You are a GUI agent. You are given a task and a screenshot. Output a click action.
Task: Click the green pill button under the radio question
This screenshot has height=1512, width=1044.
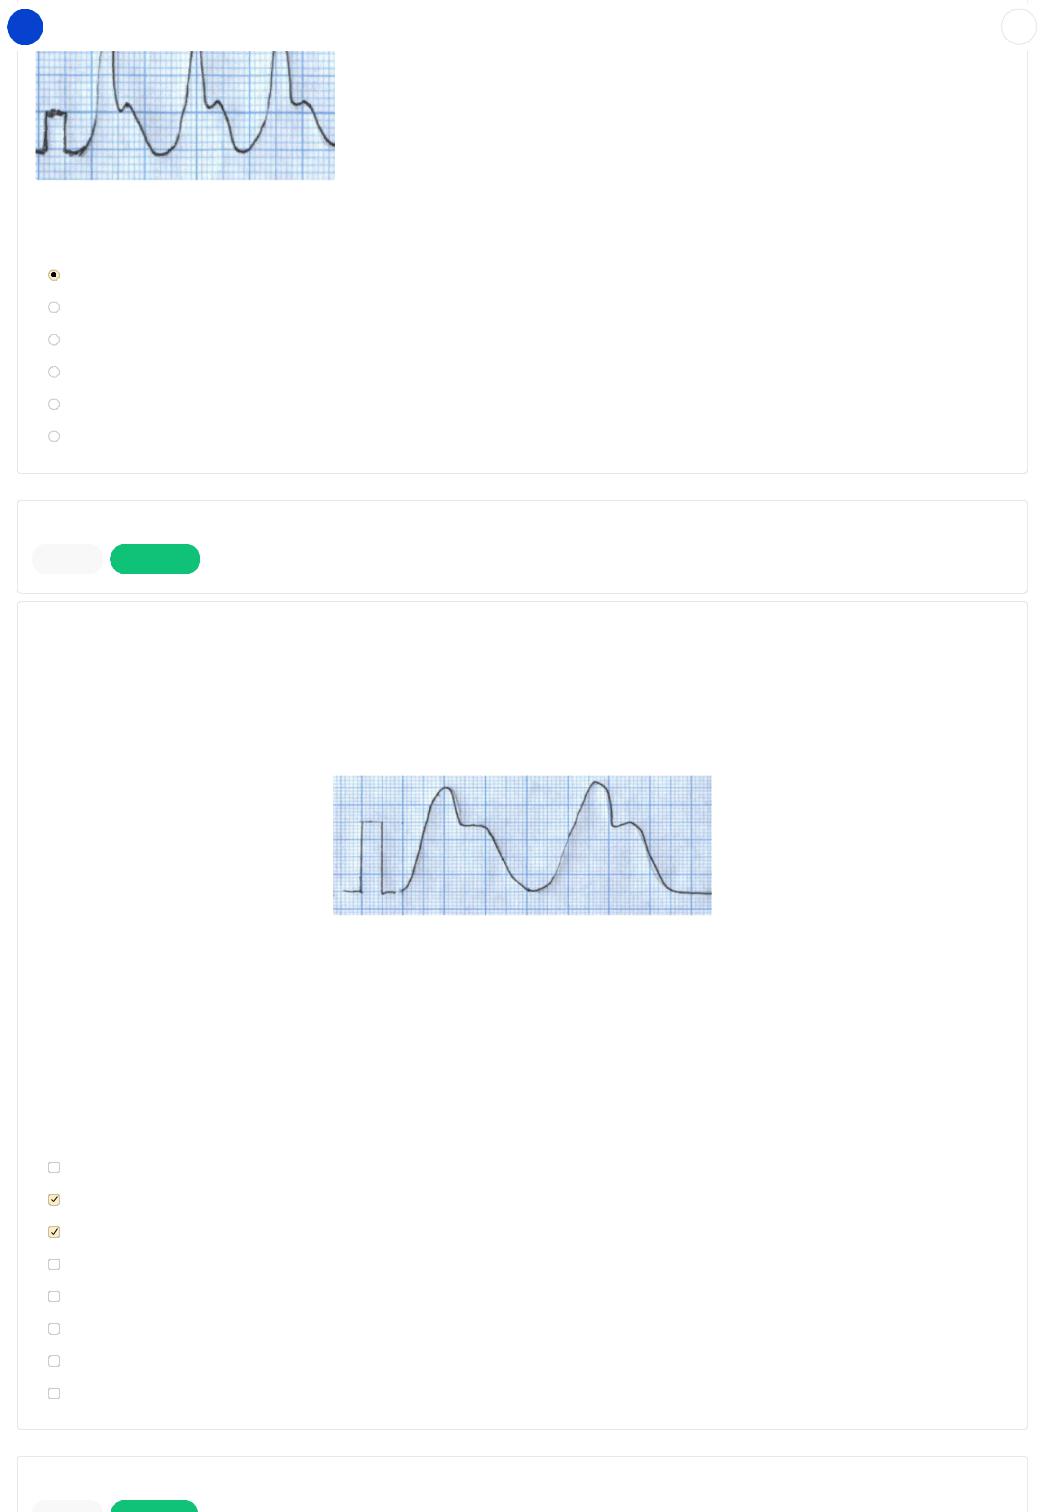(155, 559)
